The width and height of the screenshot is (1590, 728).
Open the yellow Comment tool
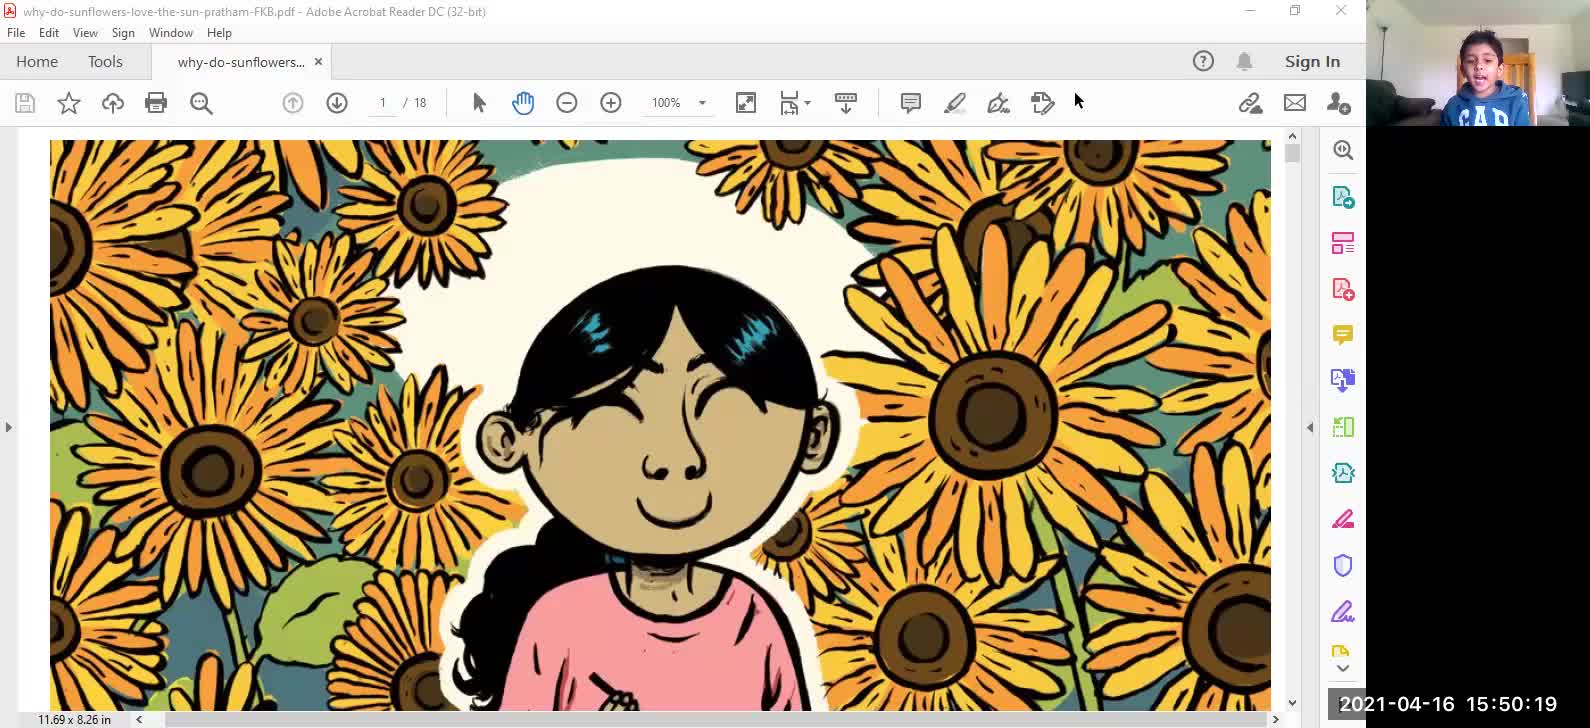click(x=1343, y=335)
